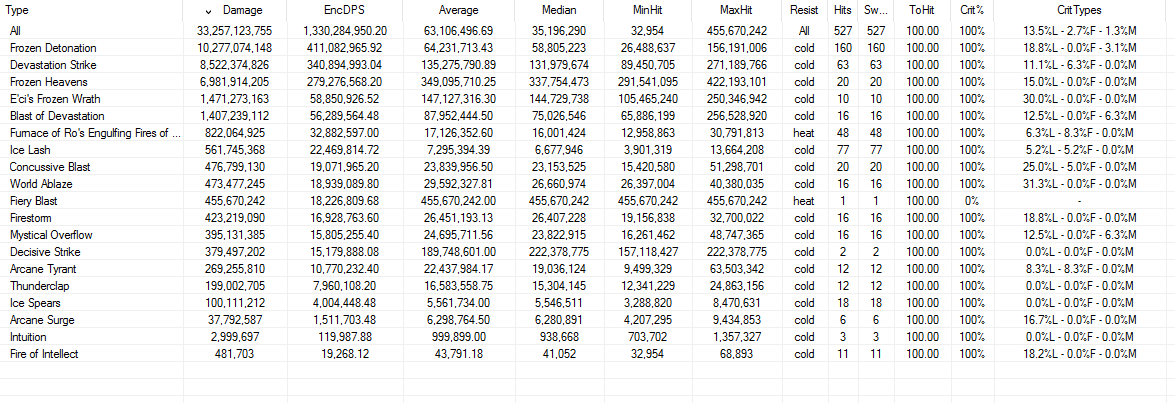
Task: Sort by the Damage column header
Action: pyautogui.click(x=235, y=11)
